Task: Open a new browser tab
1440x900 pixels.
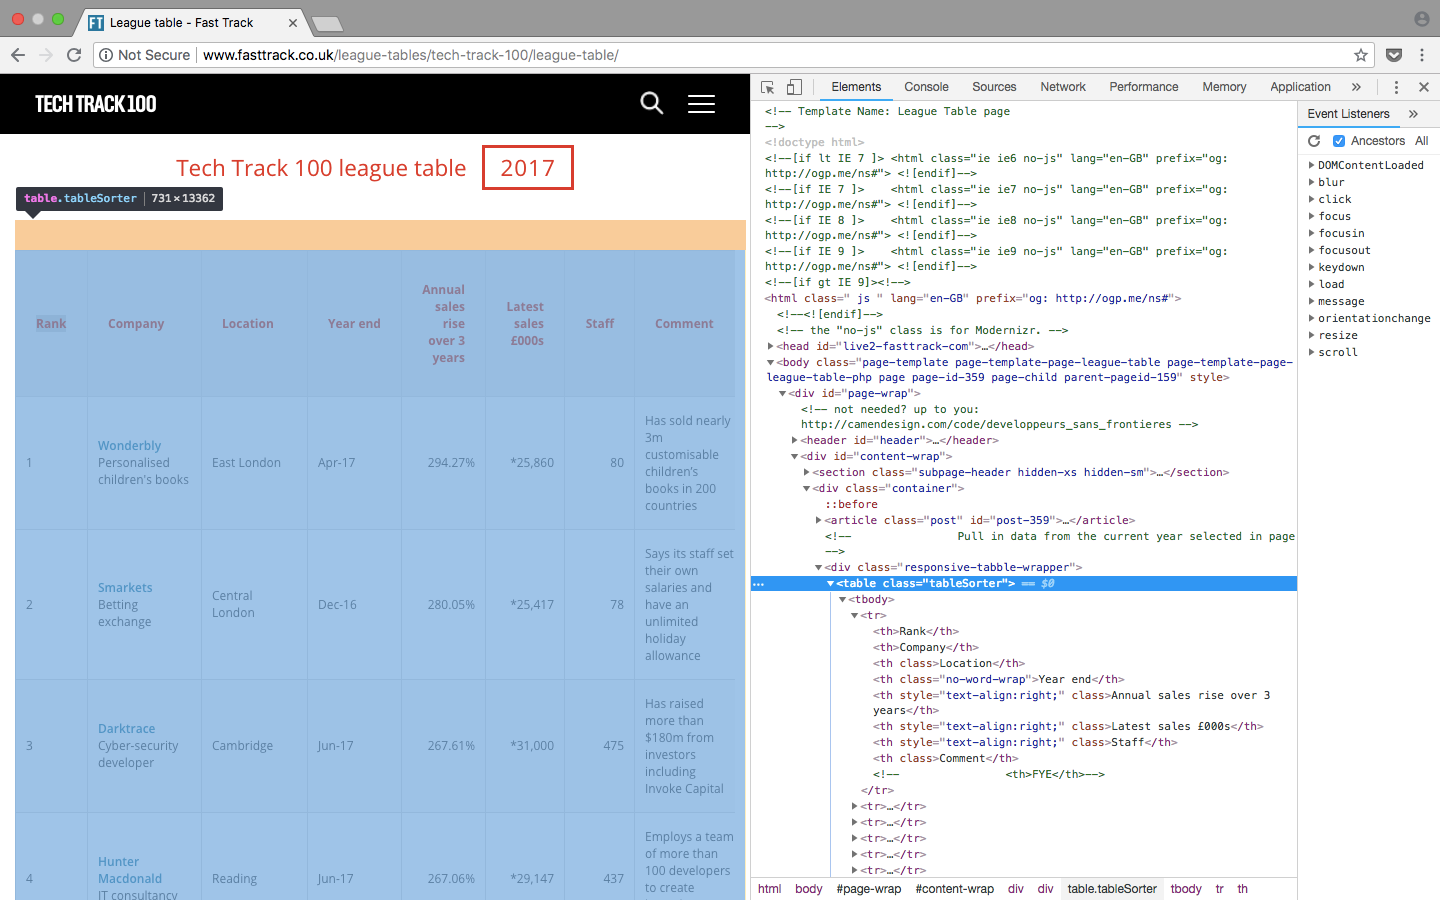Action: pos(327,23)
